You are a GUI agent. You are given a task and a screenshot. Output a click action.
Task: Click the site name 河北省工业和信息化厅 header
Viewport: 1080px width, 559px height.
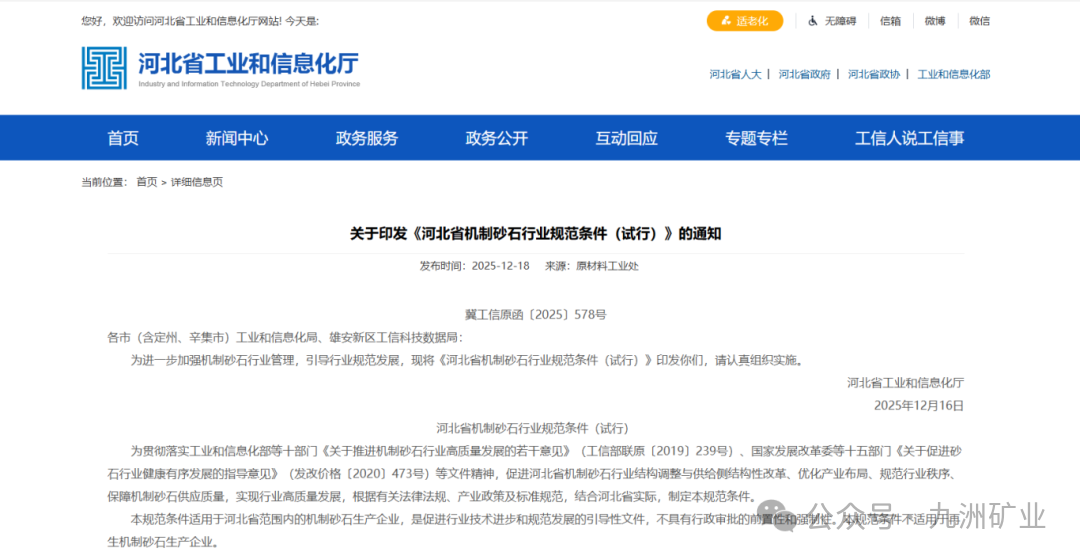tap(249, 63)
